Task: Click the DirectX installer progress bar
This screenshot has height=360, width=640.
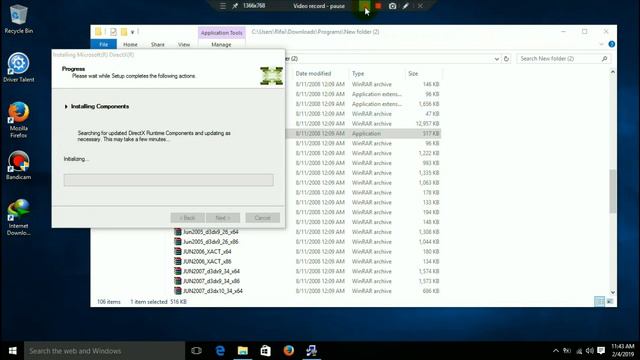Action: (169, 180)
